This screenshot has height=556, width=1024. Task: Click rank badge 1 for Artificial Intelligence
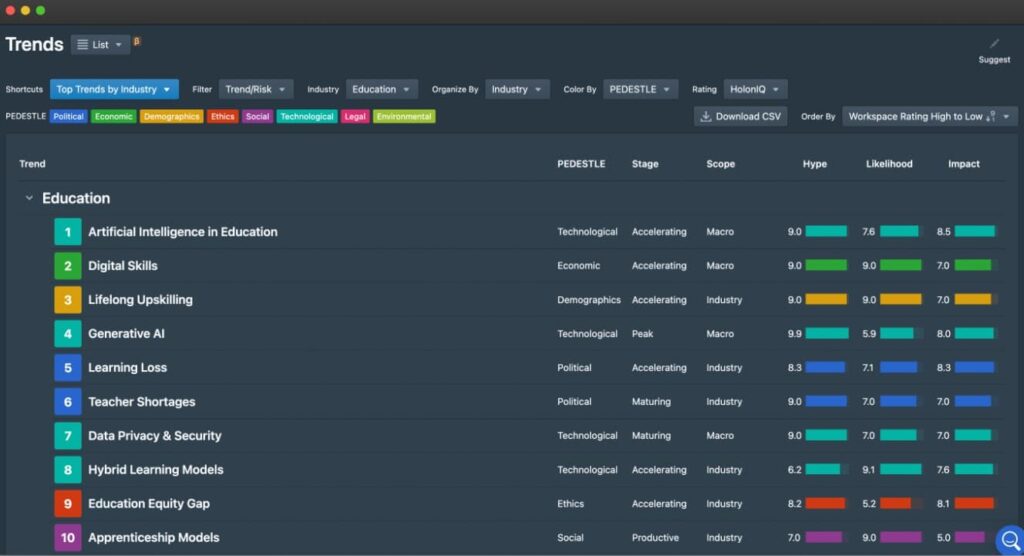68,232
